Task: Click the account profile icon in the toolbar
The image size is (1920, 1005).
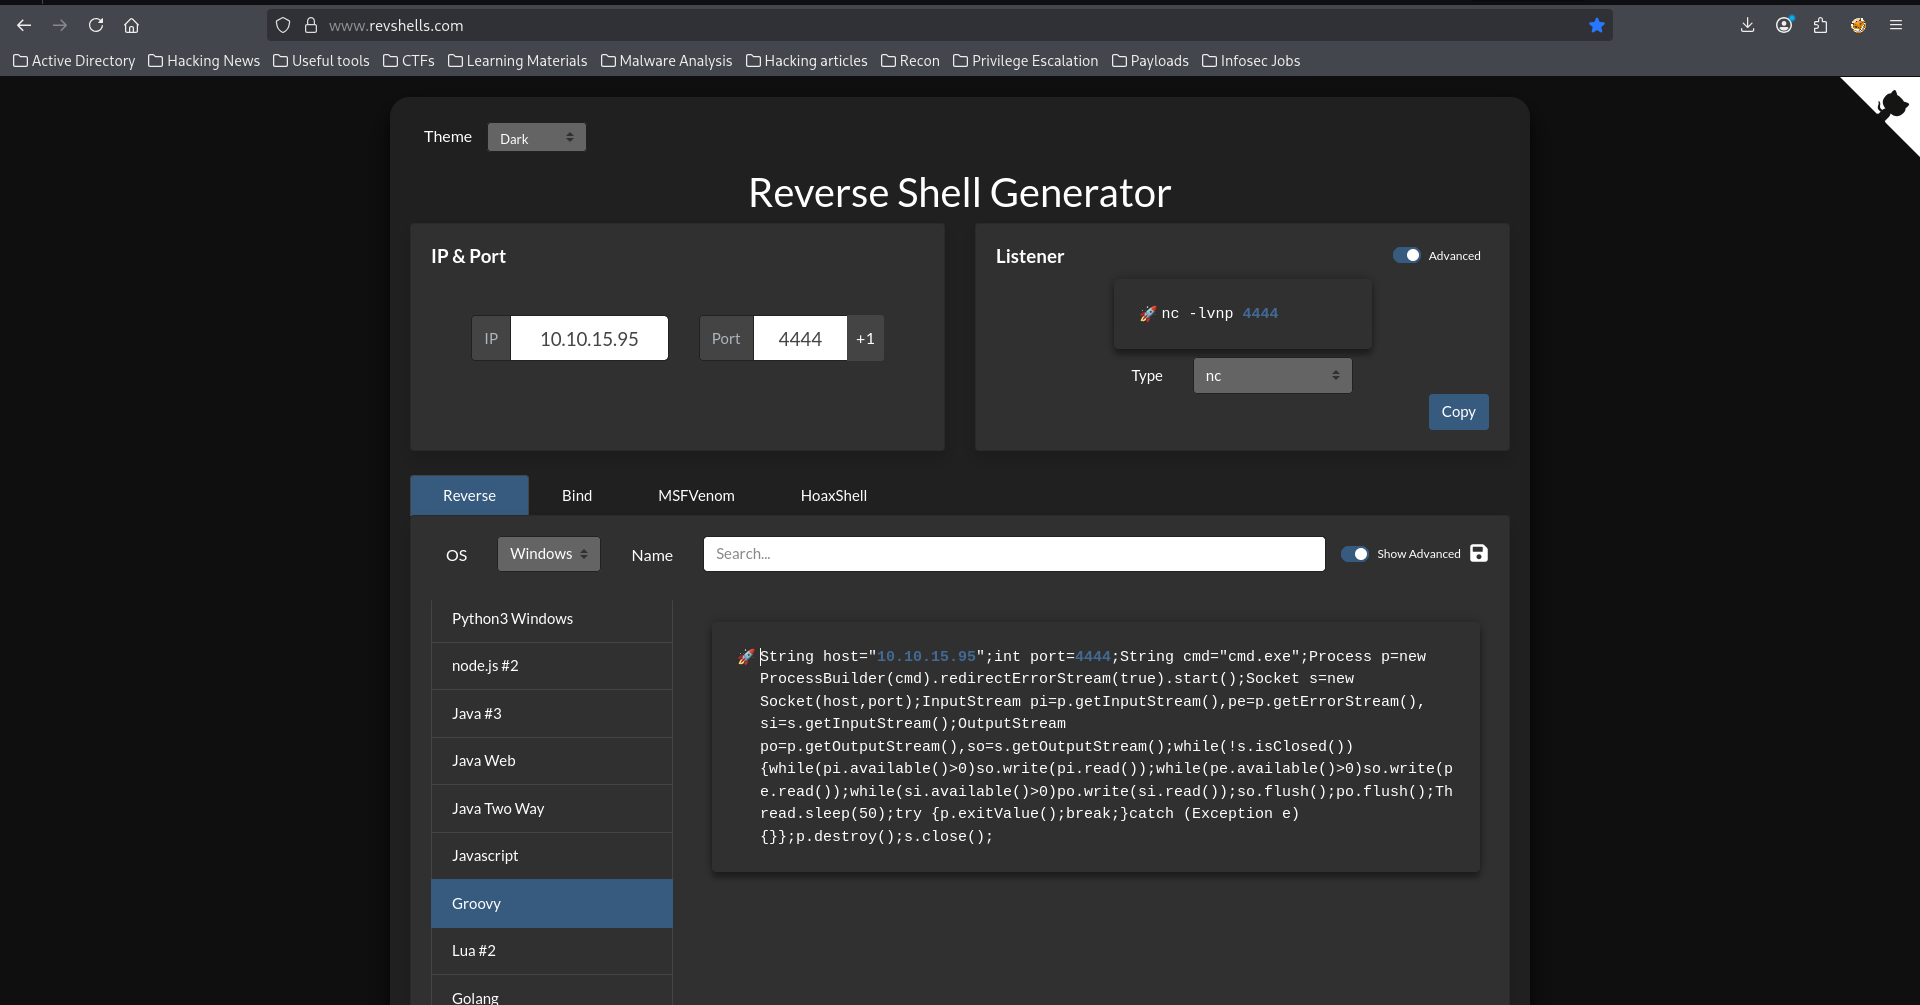Action: tap(1784, 25)
